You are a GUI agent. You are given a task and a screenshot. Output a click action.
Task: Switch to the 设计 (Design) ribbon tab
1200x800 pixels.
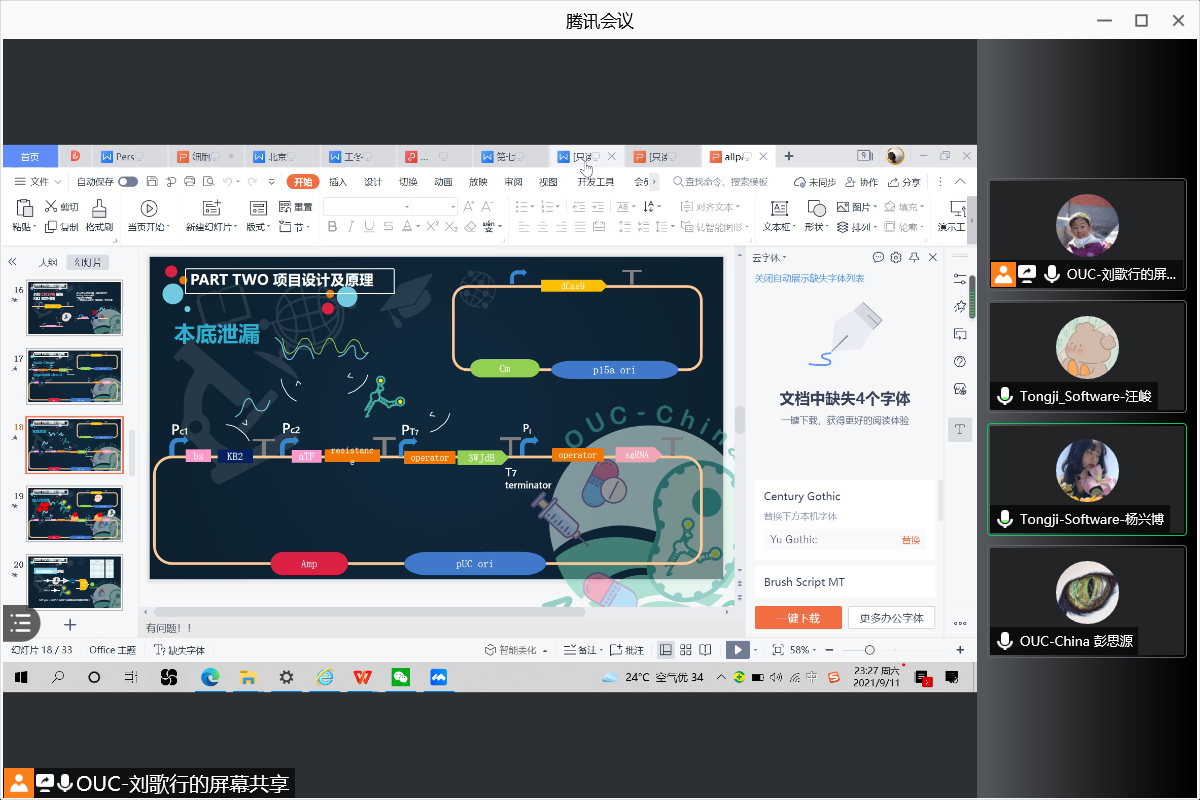pos(373,182)
